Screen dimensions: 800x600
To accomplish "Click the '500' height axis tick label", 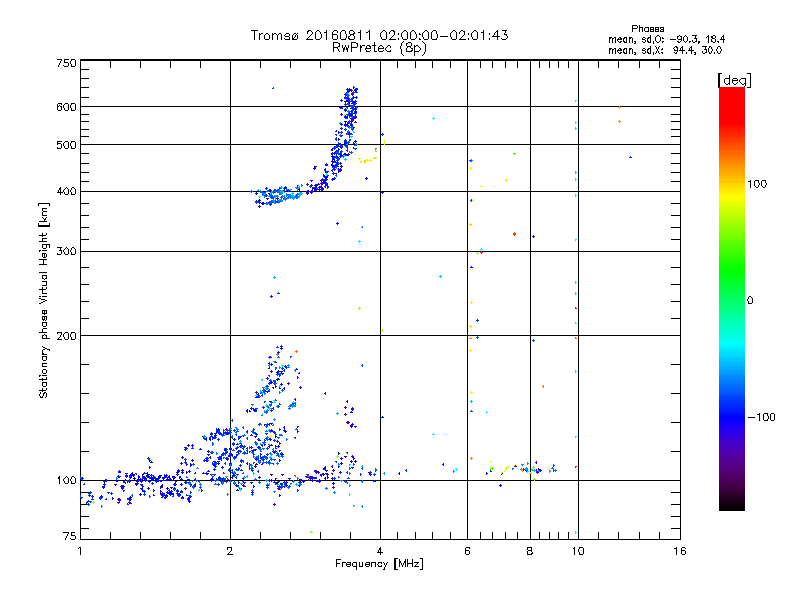I will (66, 145).
